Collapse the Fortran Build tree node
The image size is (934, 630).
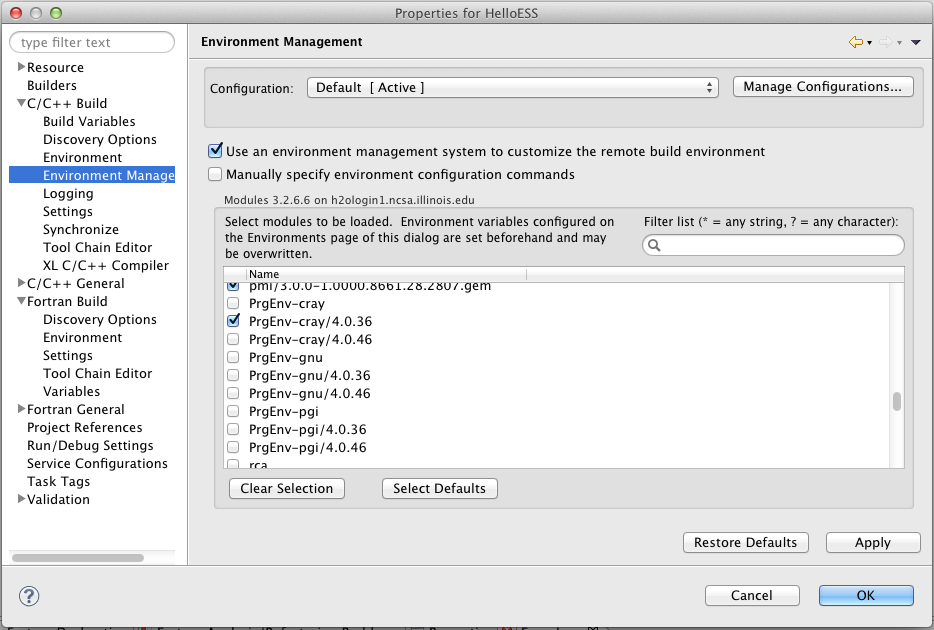pos(21,302)
